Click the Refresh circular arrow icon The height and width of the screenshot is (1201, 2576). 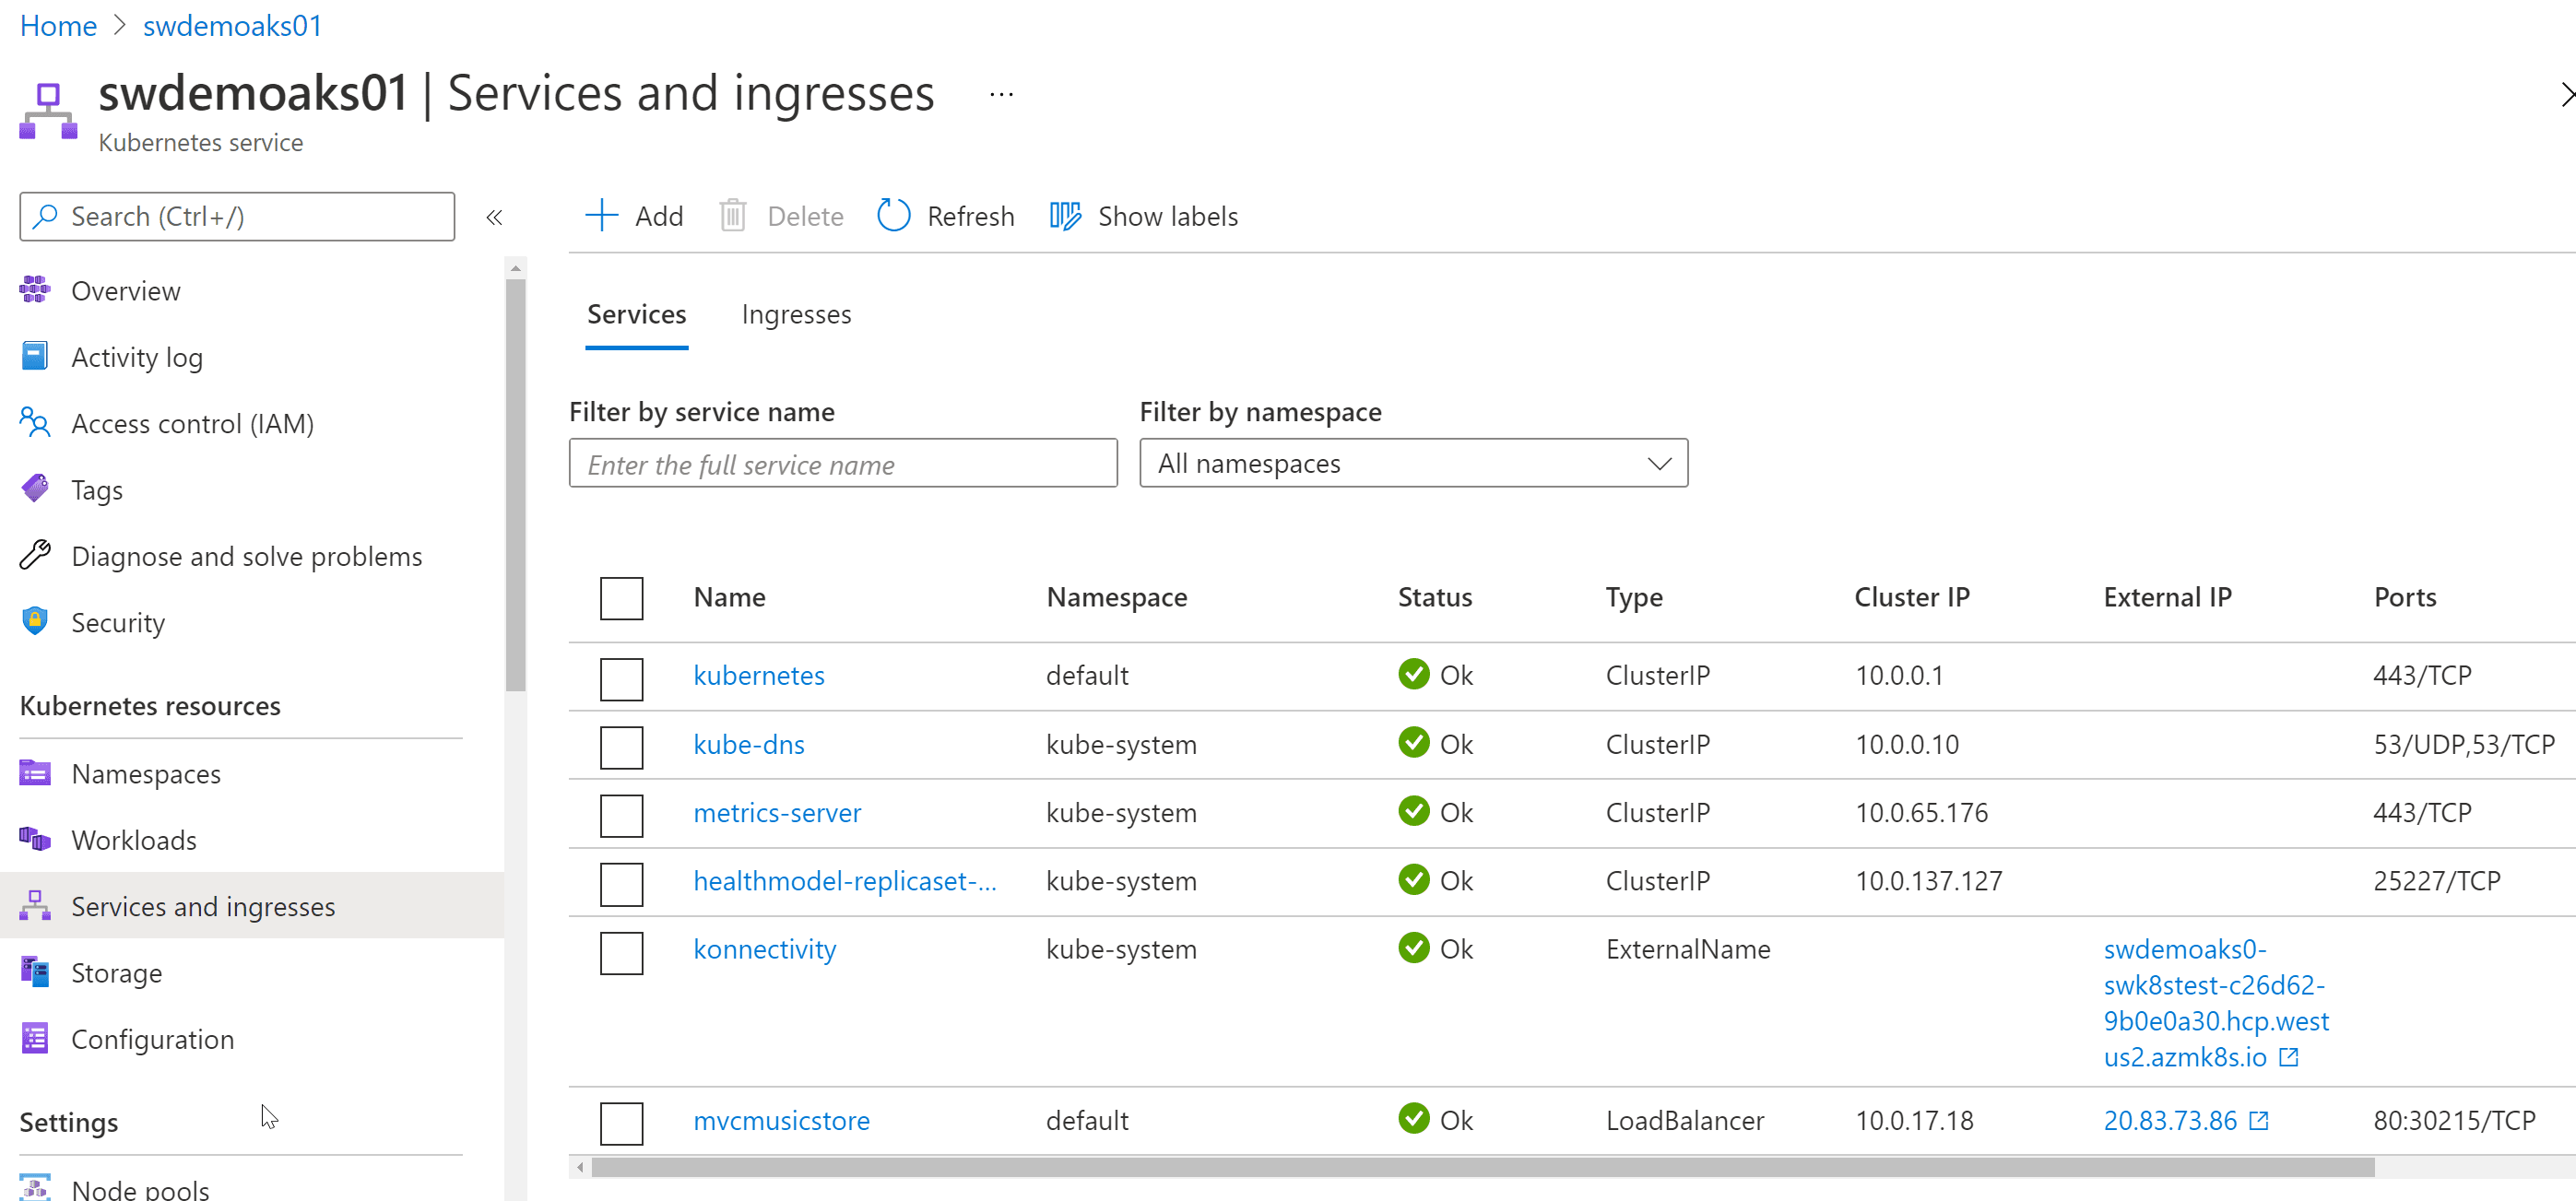point(894,215)
